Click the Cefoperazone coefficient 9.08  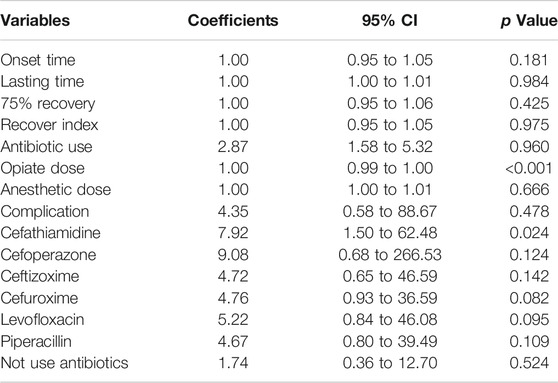tap(233, 255)
